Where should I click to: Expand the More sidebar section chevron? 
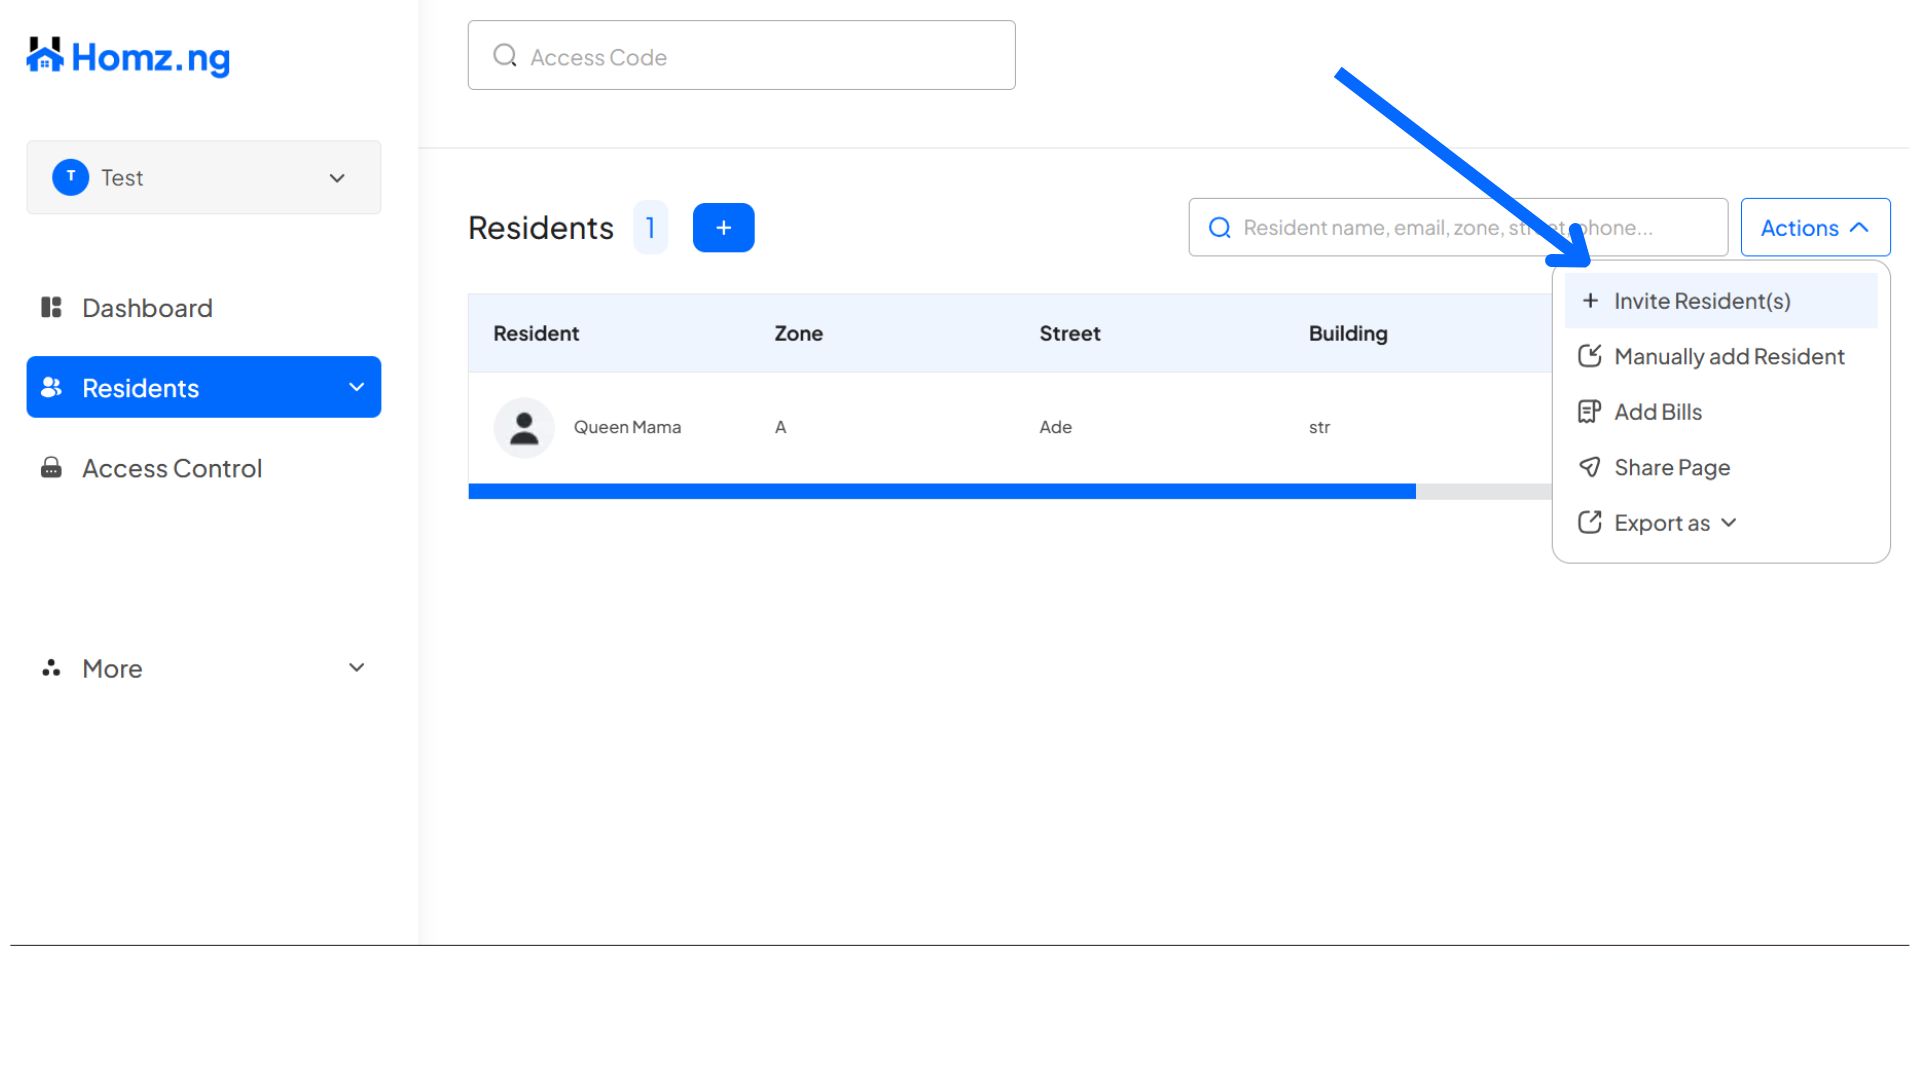point(356,668)
